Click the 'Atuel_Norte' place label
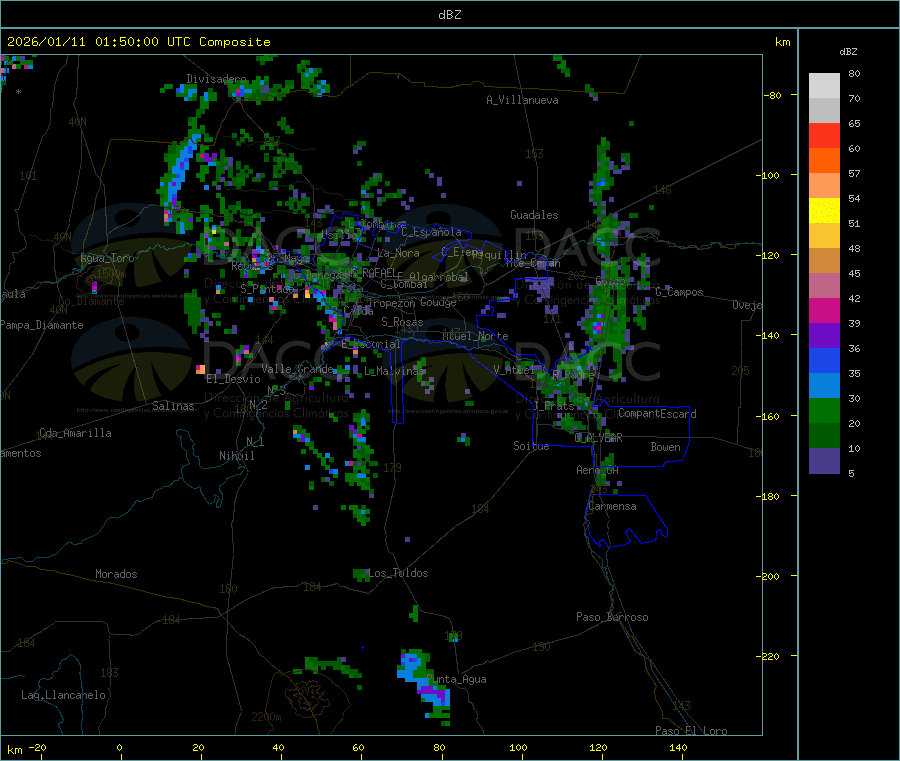The height and width of the screenshot is (761, 900). [x=475, y=336]
